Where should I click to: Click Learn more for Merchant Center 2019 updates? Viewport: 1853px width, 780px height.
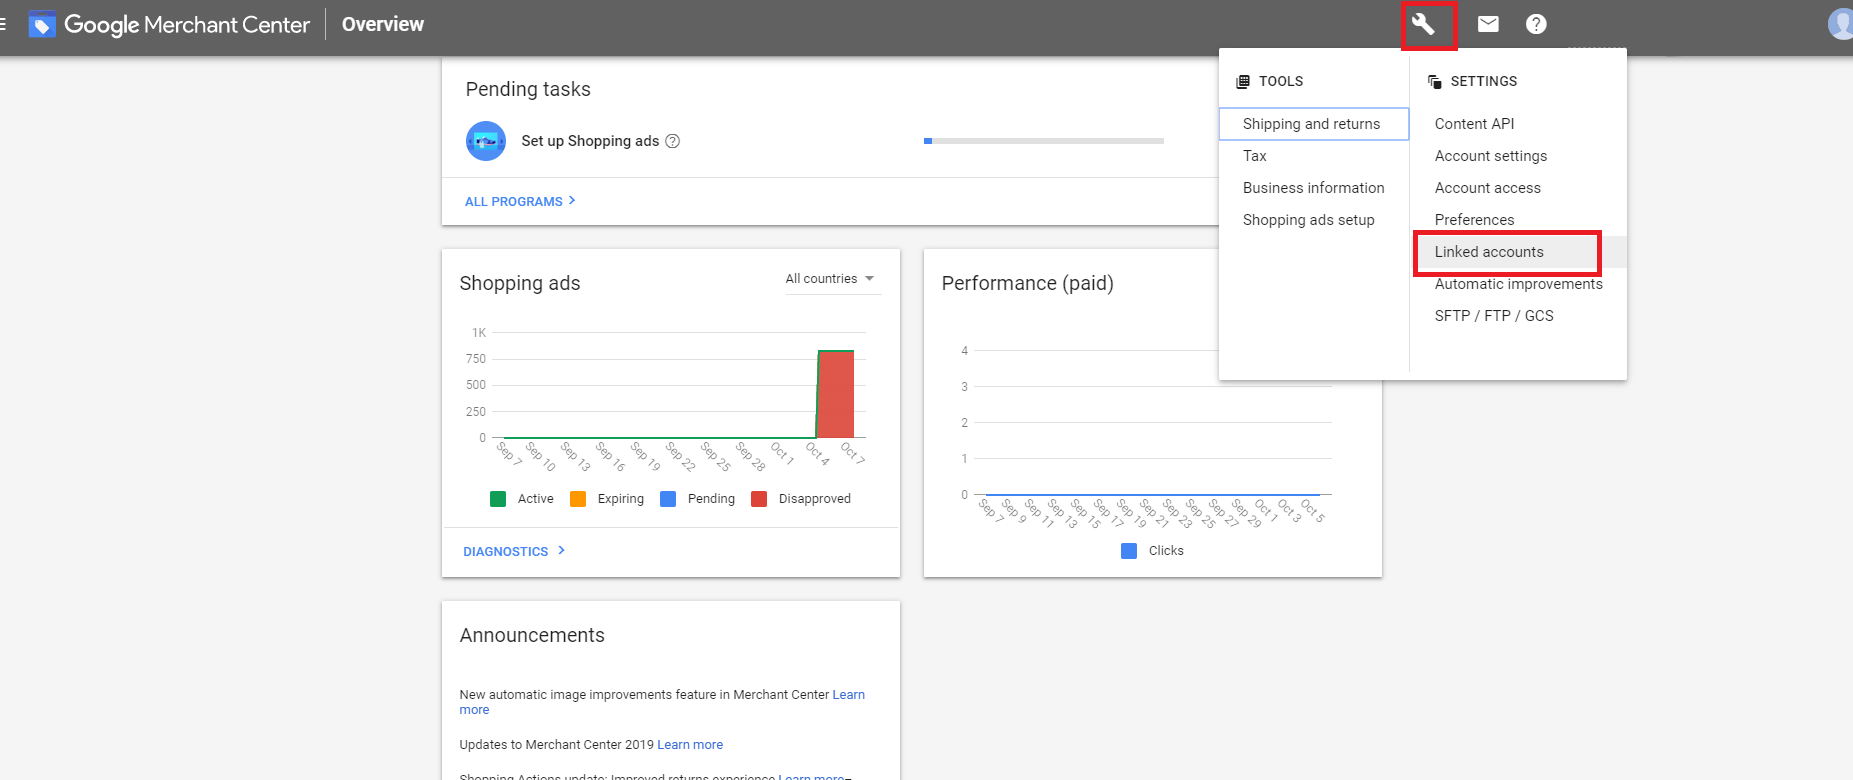[690, 745]
